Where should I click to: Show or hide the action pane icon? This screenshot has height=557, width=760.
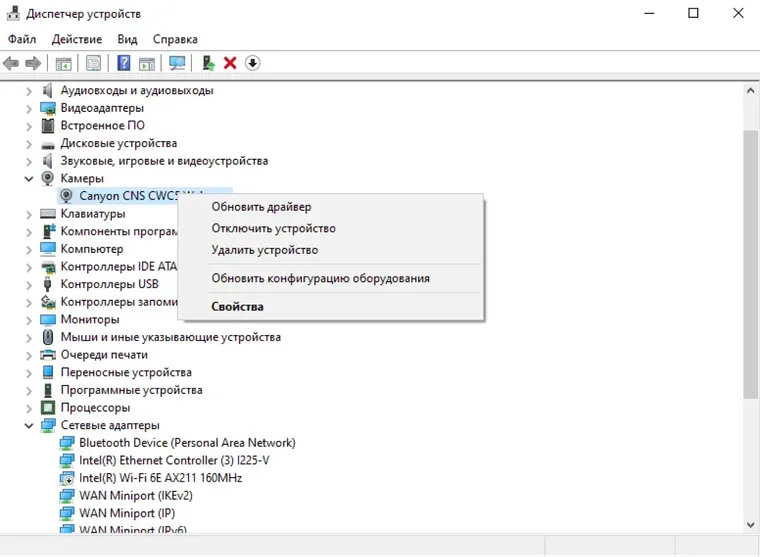tap(147, 63)
